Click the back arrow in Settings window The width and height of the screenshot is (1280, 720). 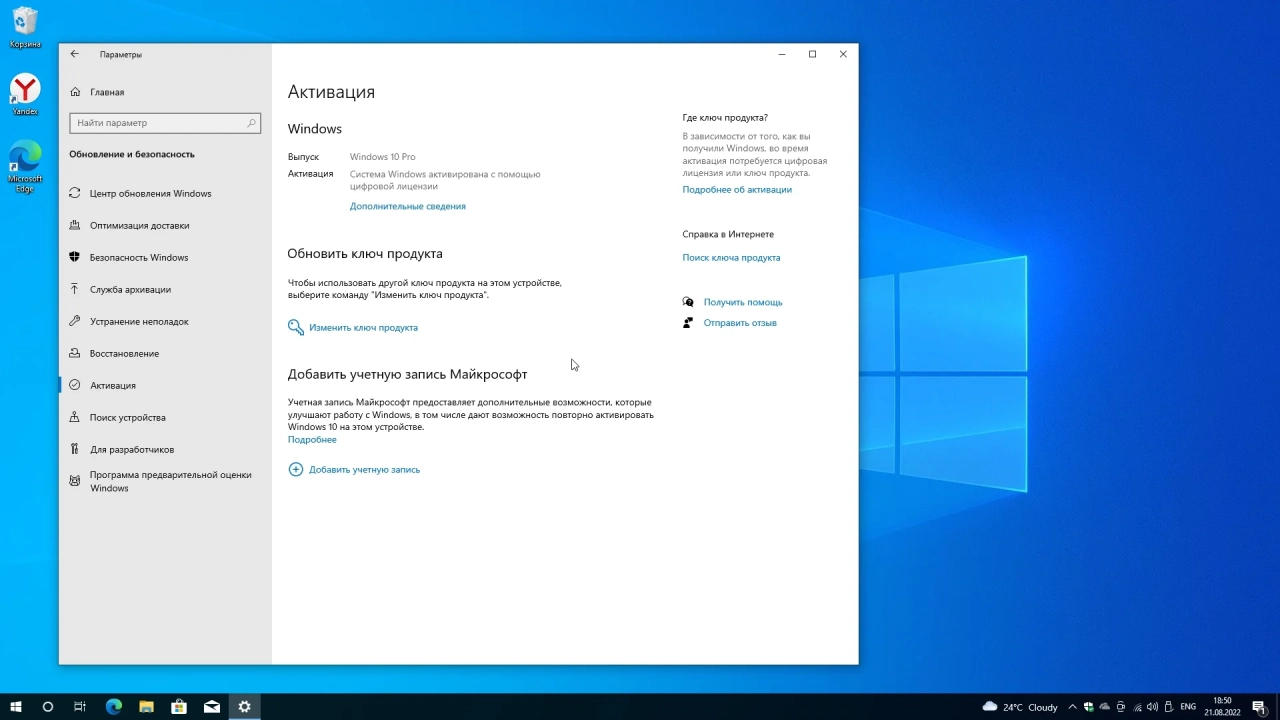[74, 54]
